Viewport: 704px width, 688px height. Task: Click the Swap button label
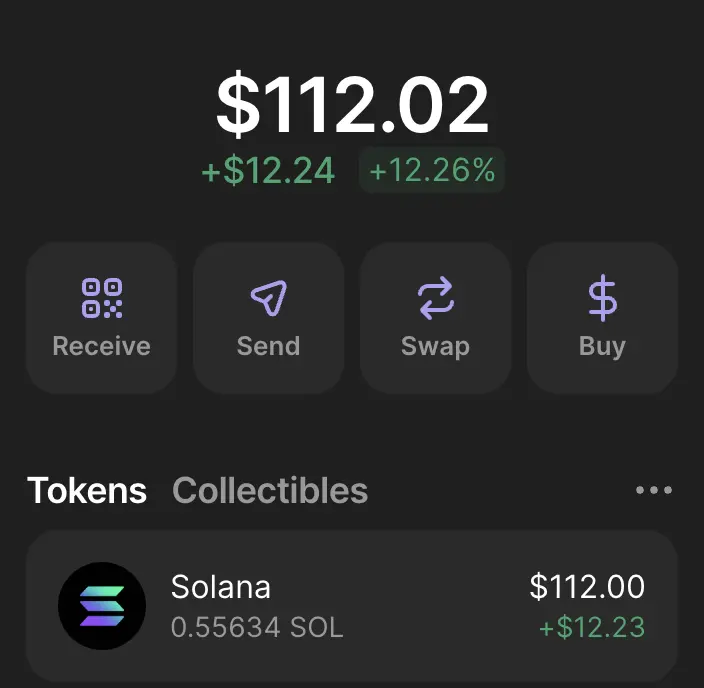pos(436,347)
